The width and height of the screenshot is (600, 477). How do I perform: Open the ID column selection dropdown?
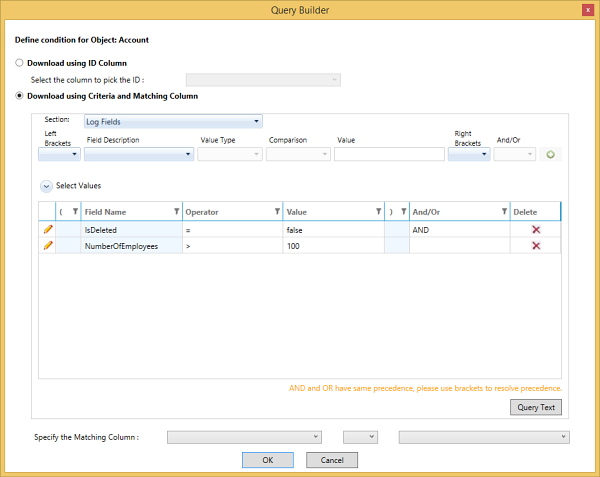tap(263, 80)
